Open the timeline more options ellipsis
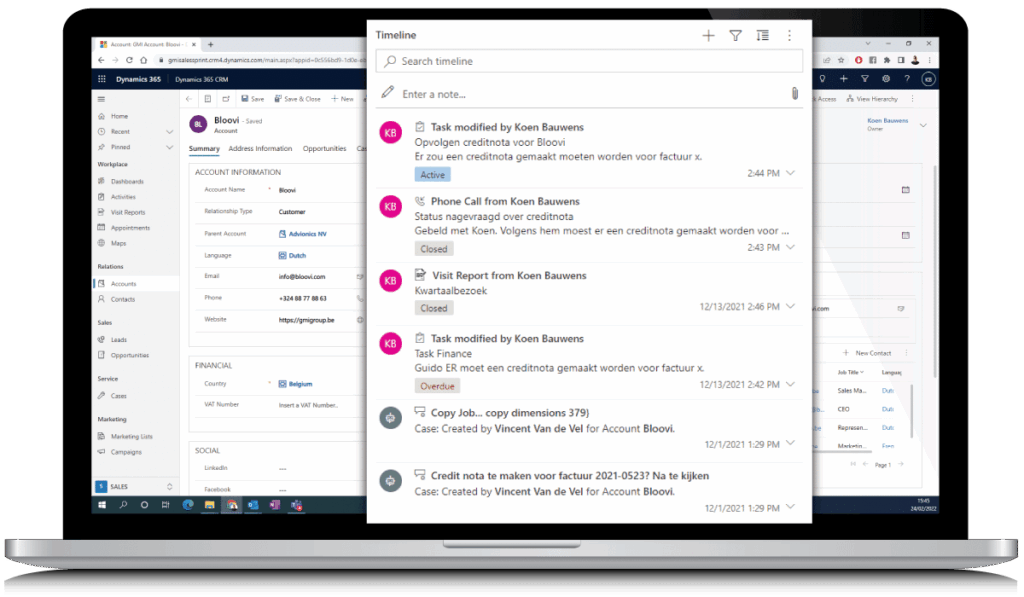 [789, 36]
